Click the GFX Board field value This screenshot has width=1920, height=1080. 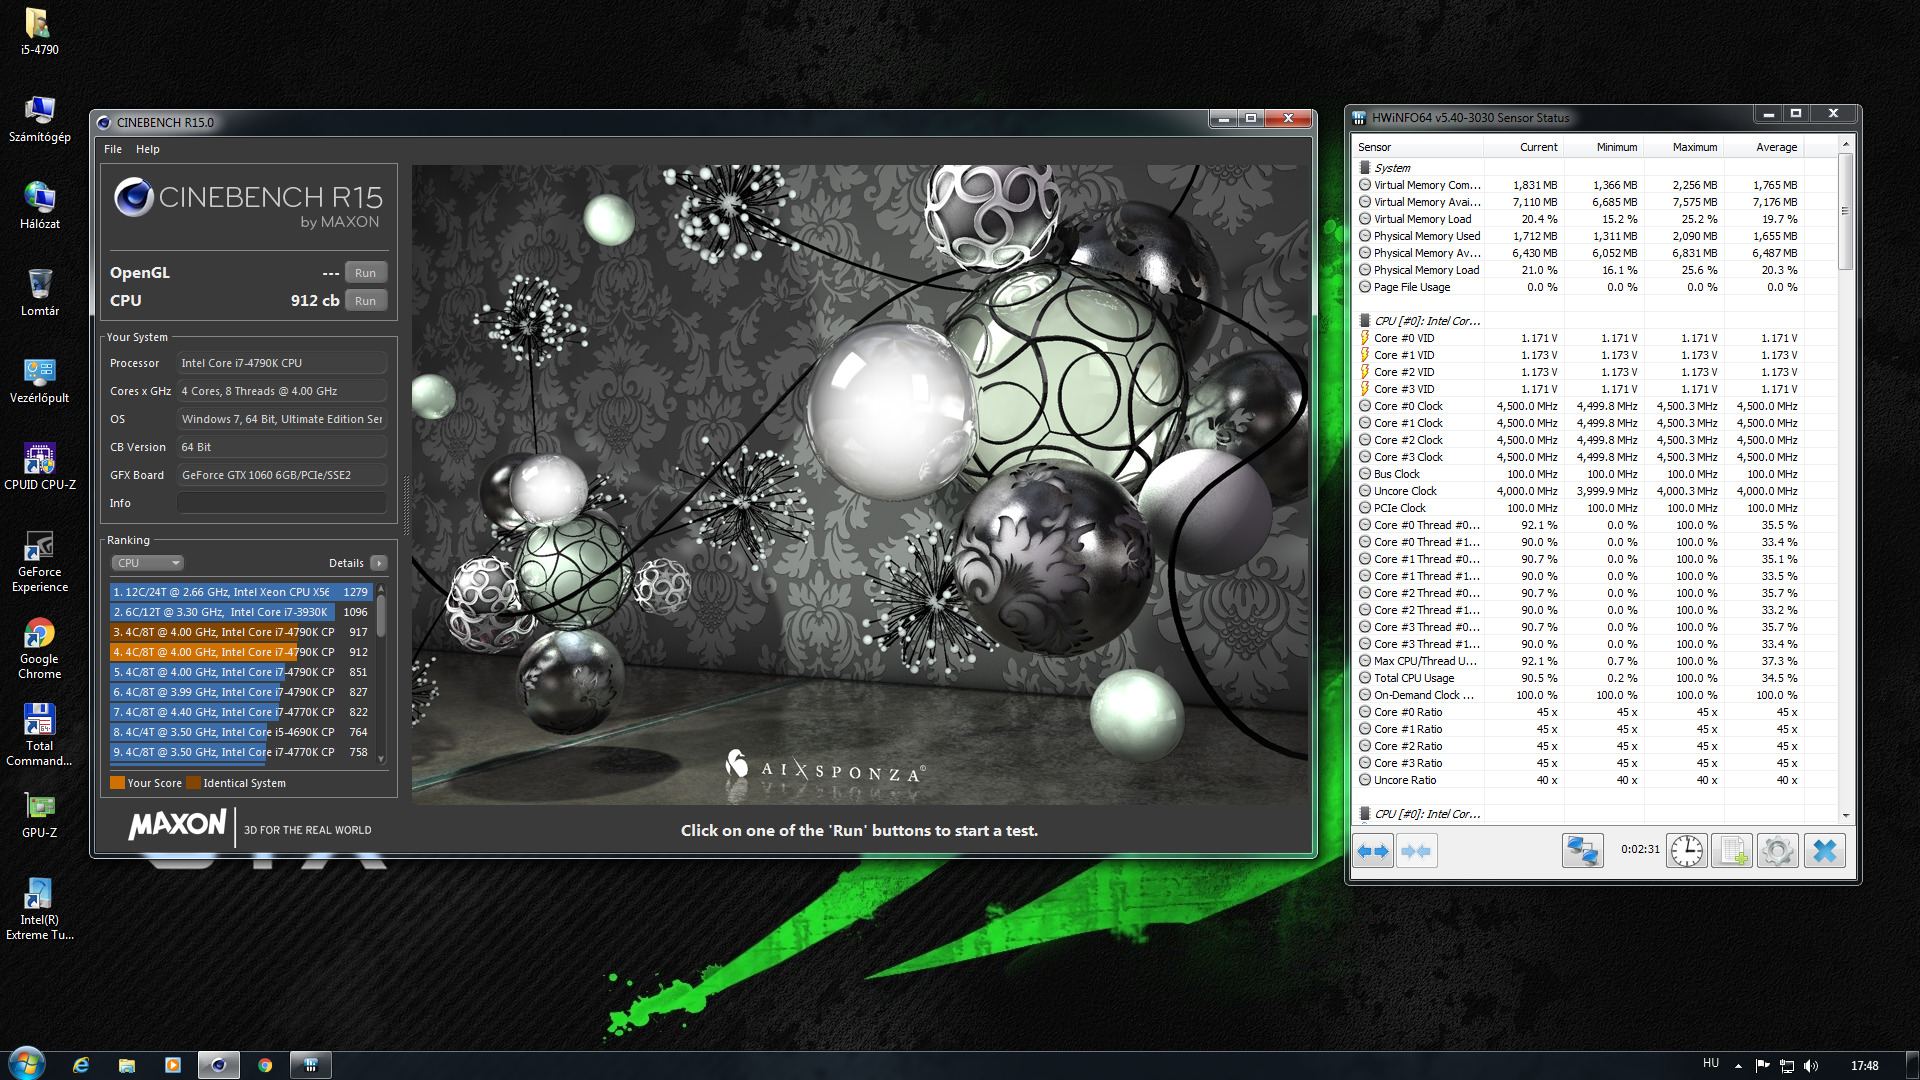(282, 475)
